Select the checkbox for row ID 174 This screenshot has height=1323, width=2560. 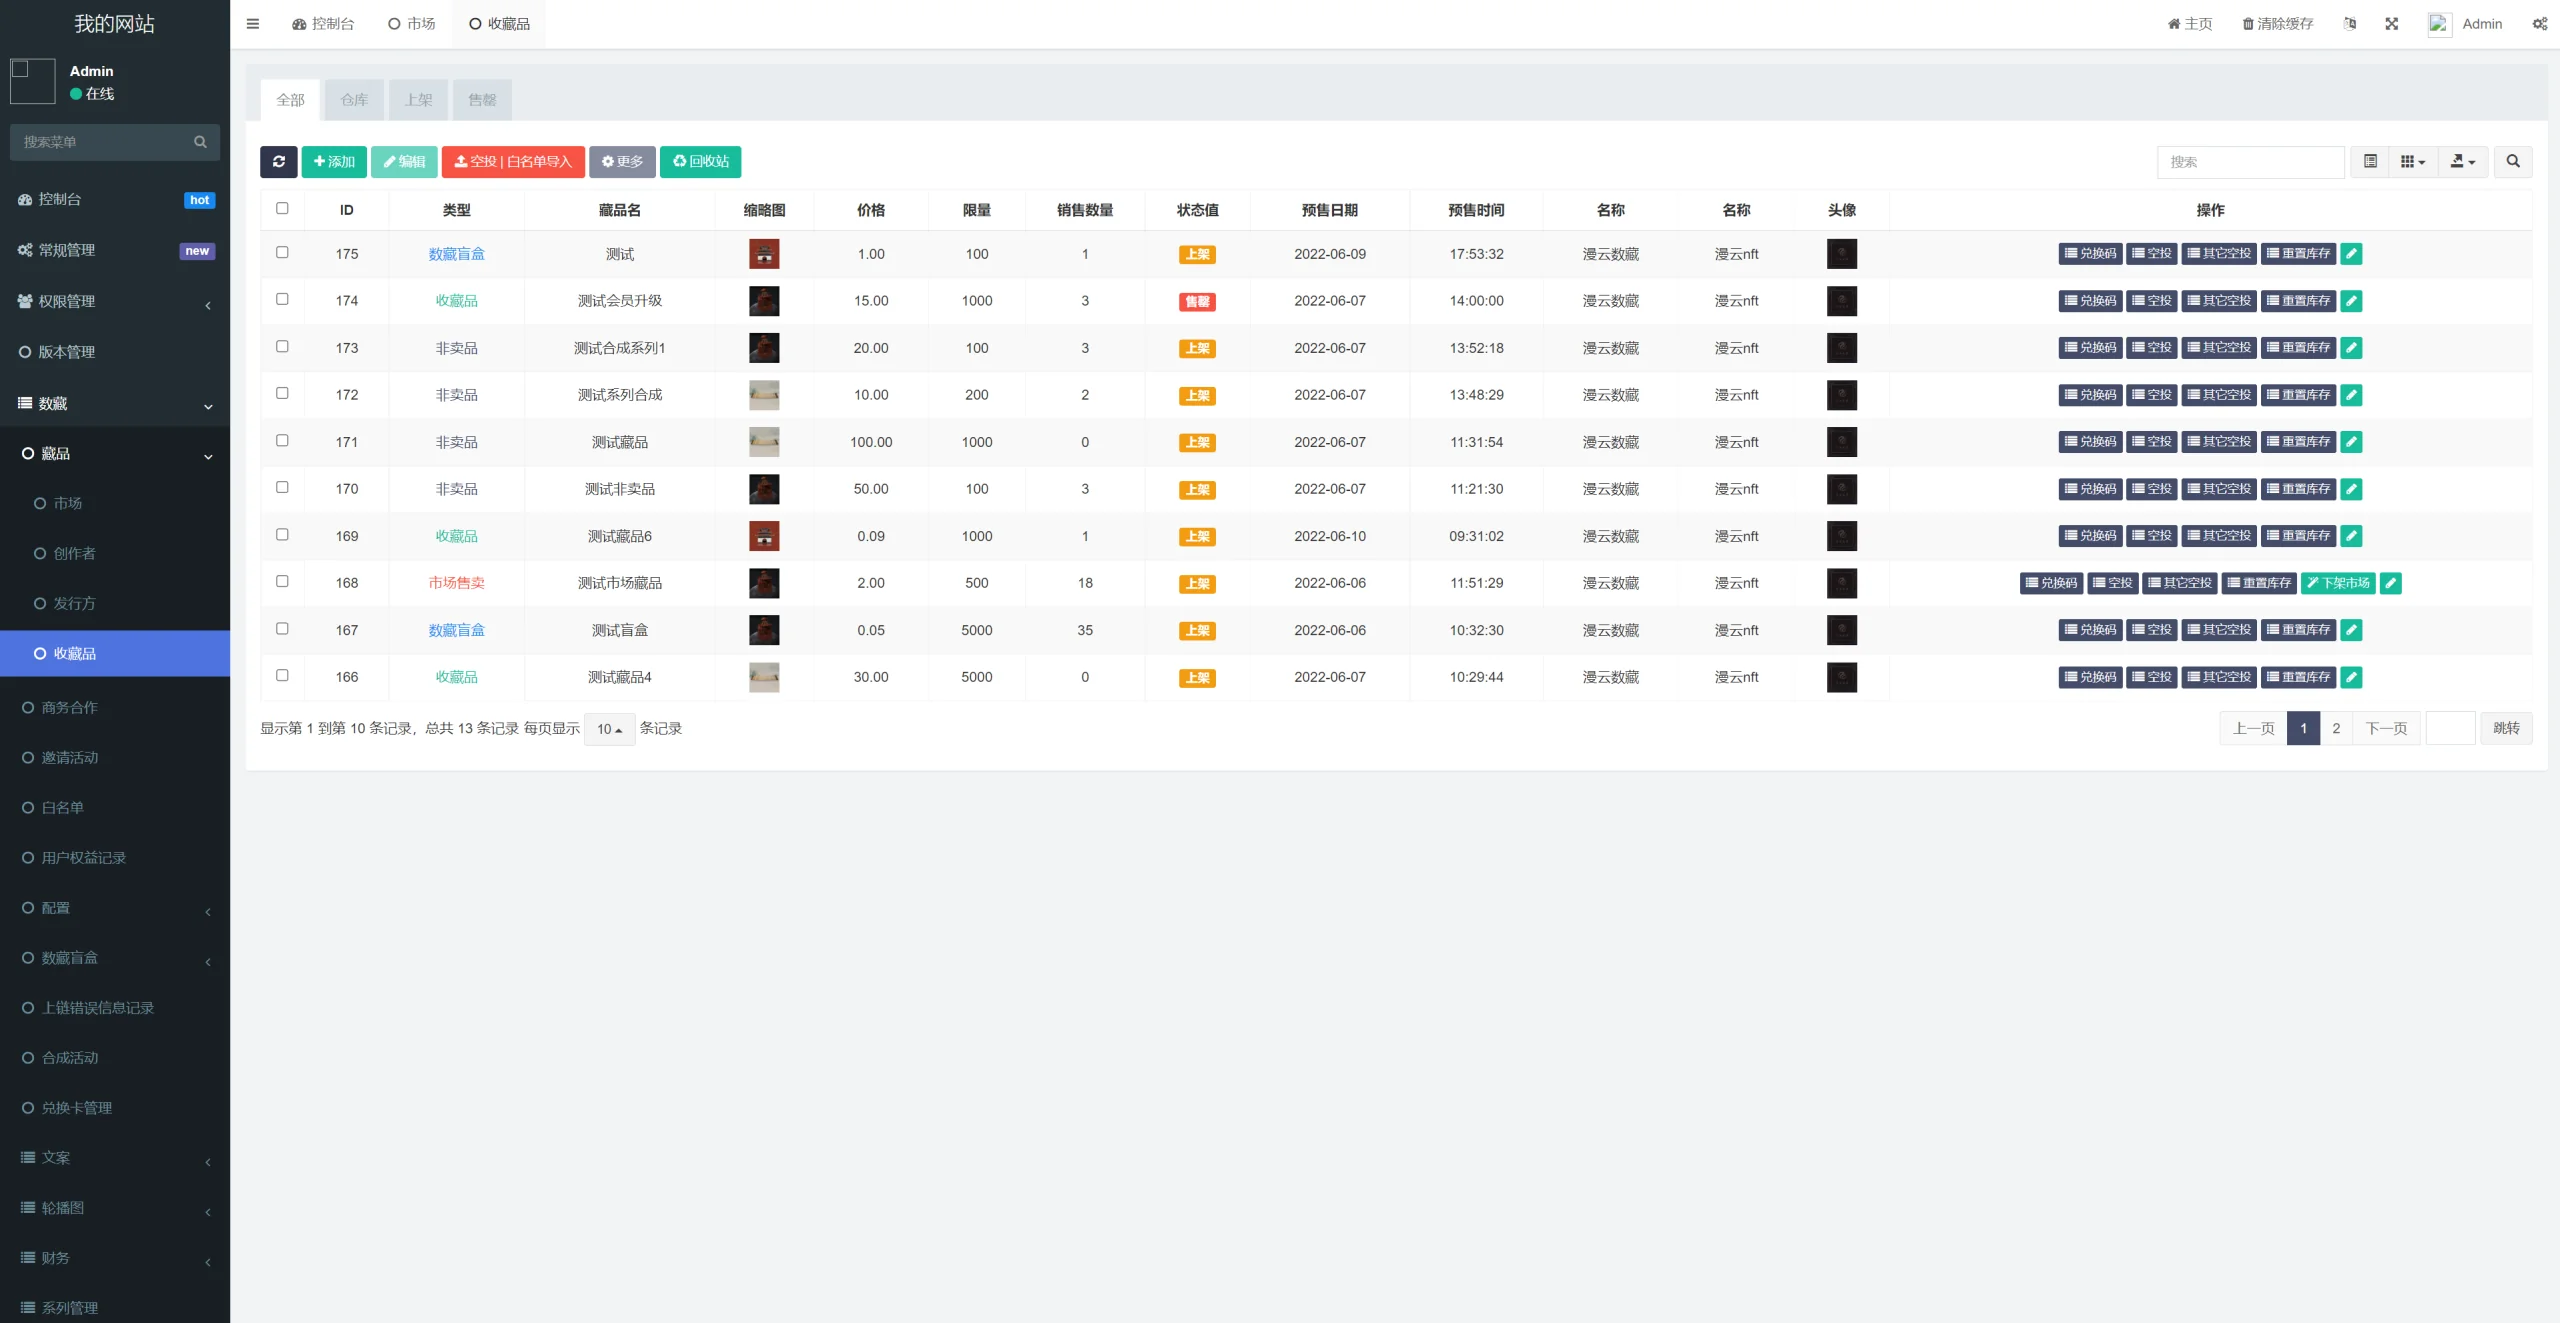[x=282, y=299]
